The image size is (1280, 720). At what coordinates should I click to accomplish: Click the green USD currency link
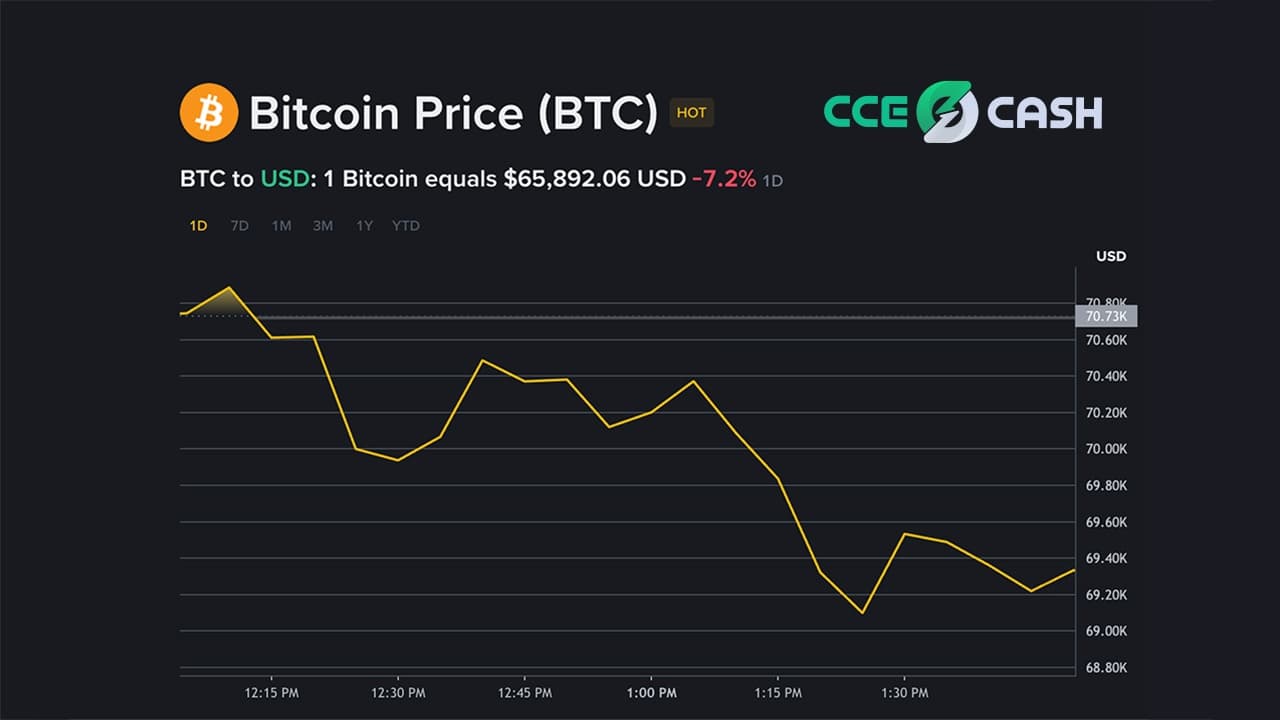pyautogui.click(x=284, y=180)
